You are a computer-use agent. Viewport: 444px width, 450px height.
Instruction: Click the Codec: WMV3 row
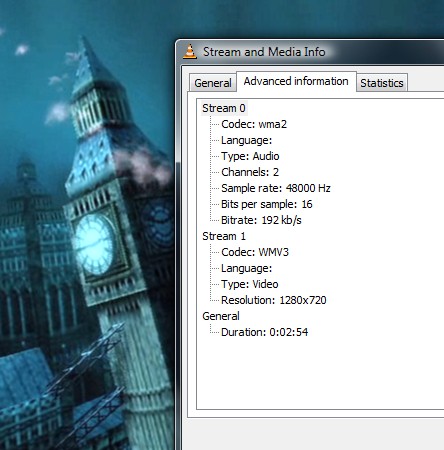255,252
